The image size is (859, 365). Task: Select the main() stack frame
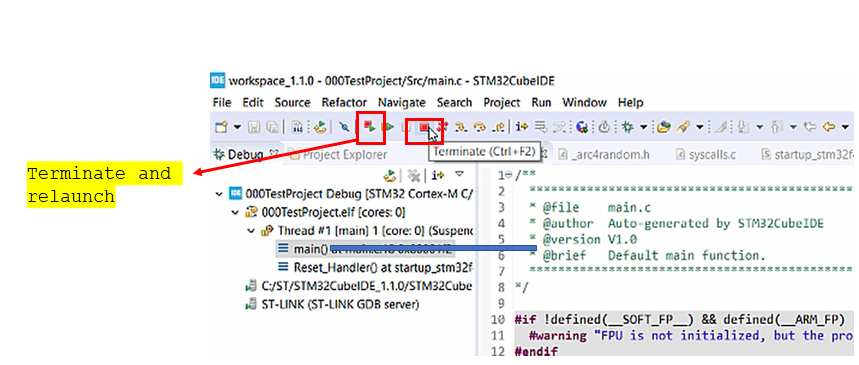coord(365,249)
